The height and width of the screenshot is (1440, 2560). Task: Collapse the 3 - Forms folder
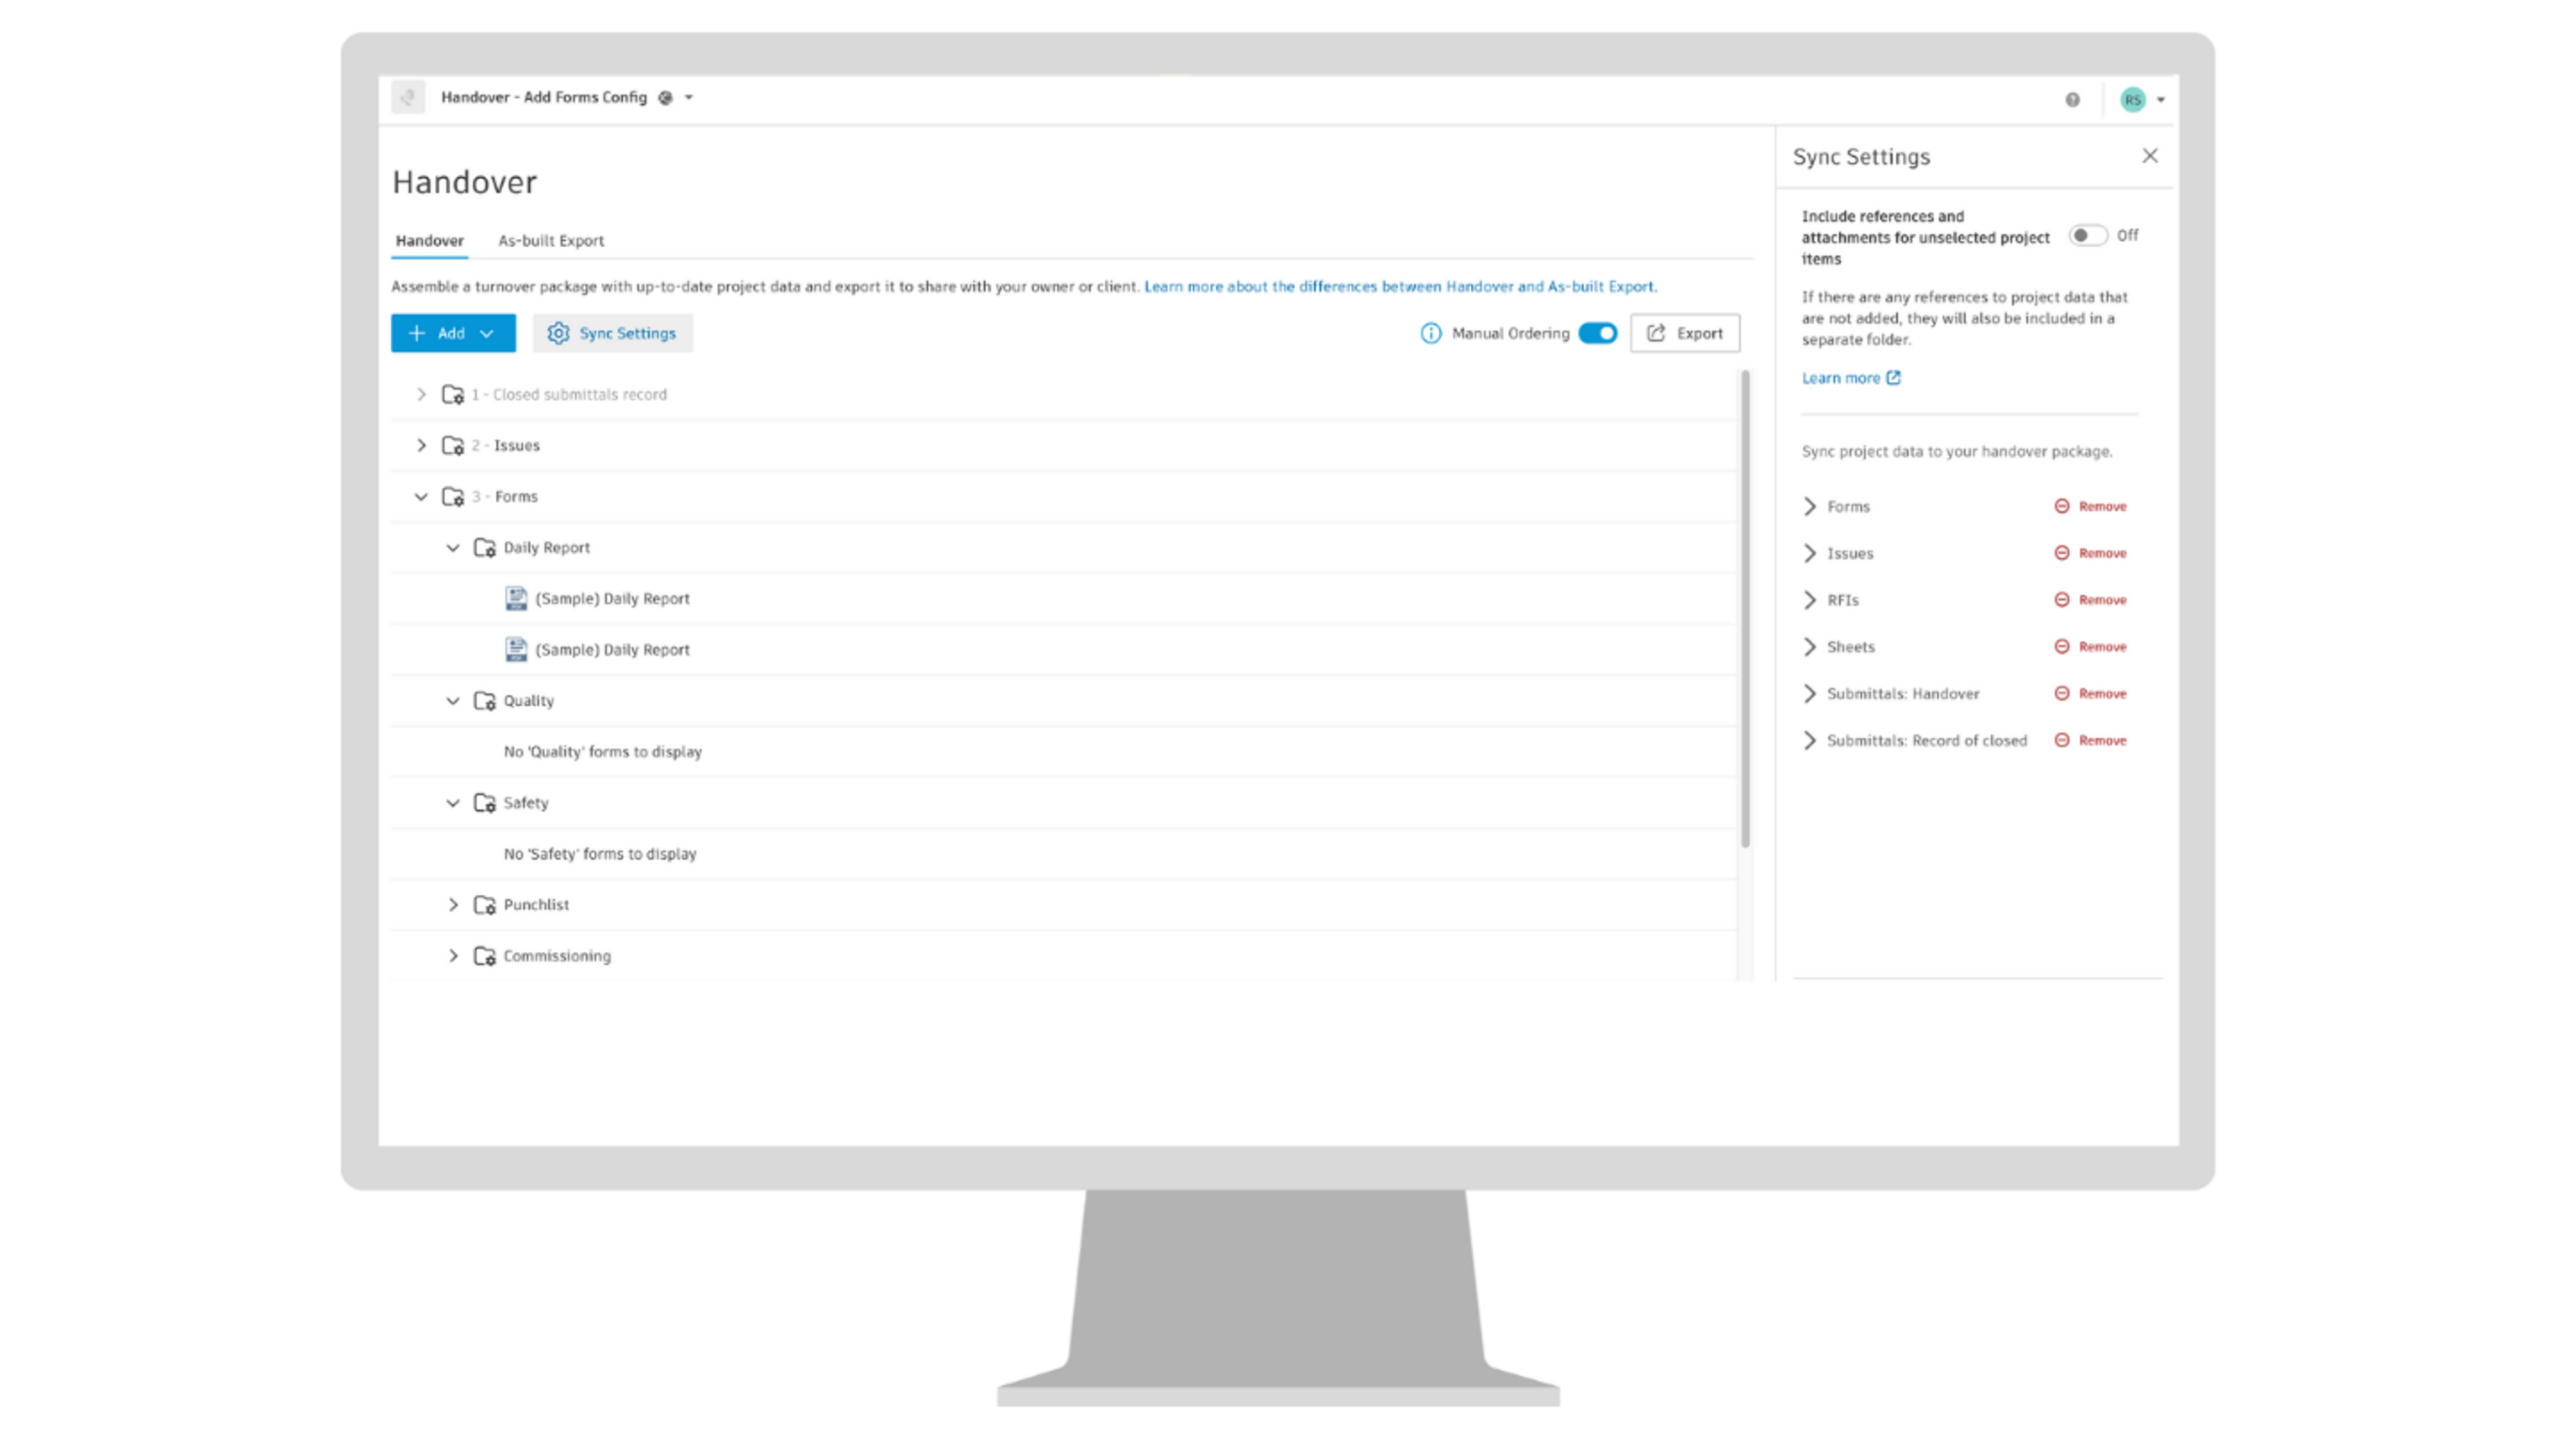(x=421, y=496)
